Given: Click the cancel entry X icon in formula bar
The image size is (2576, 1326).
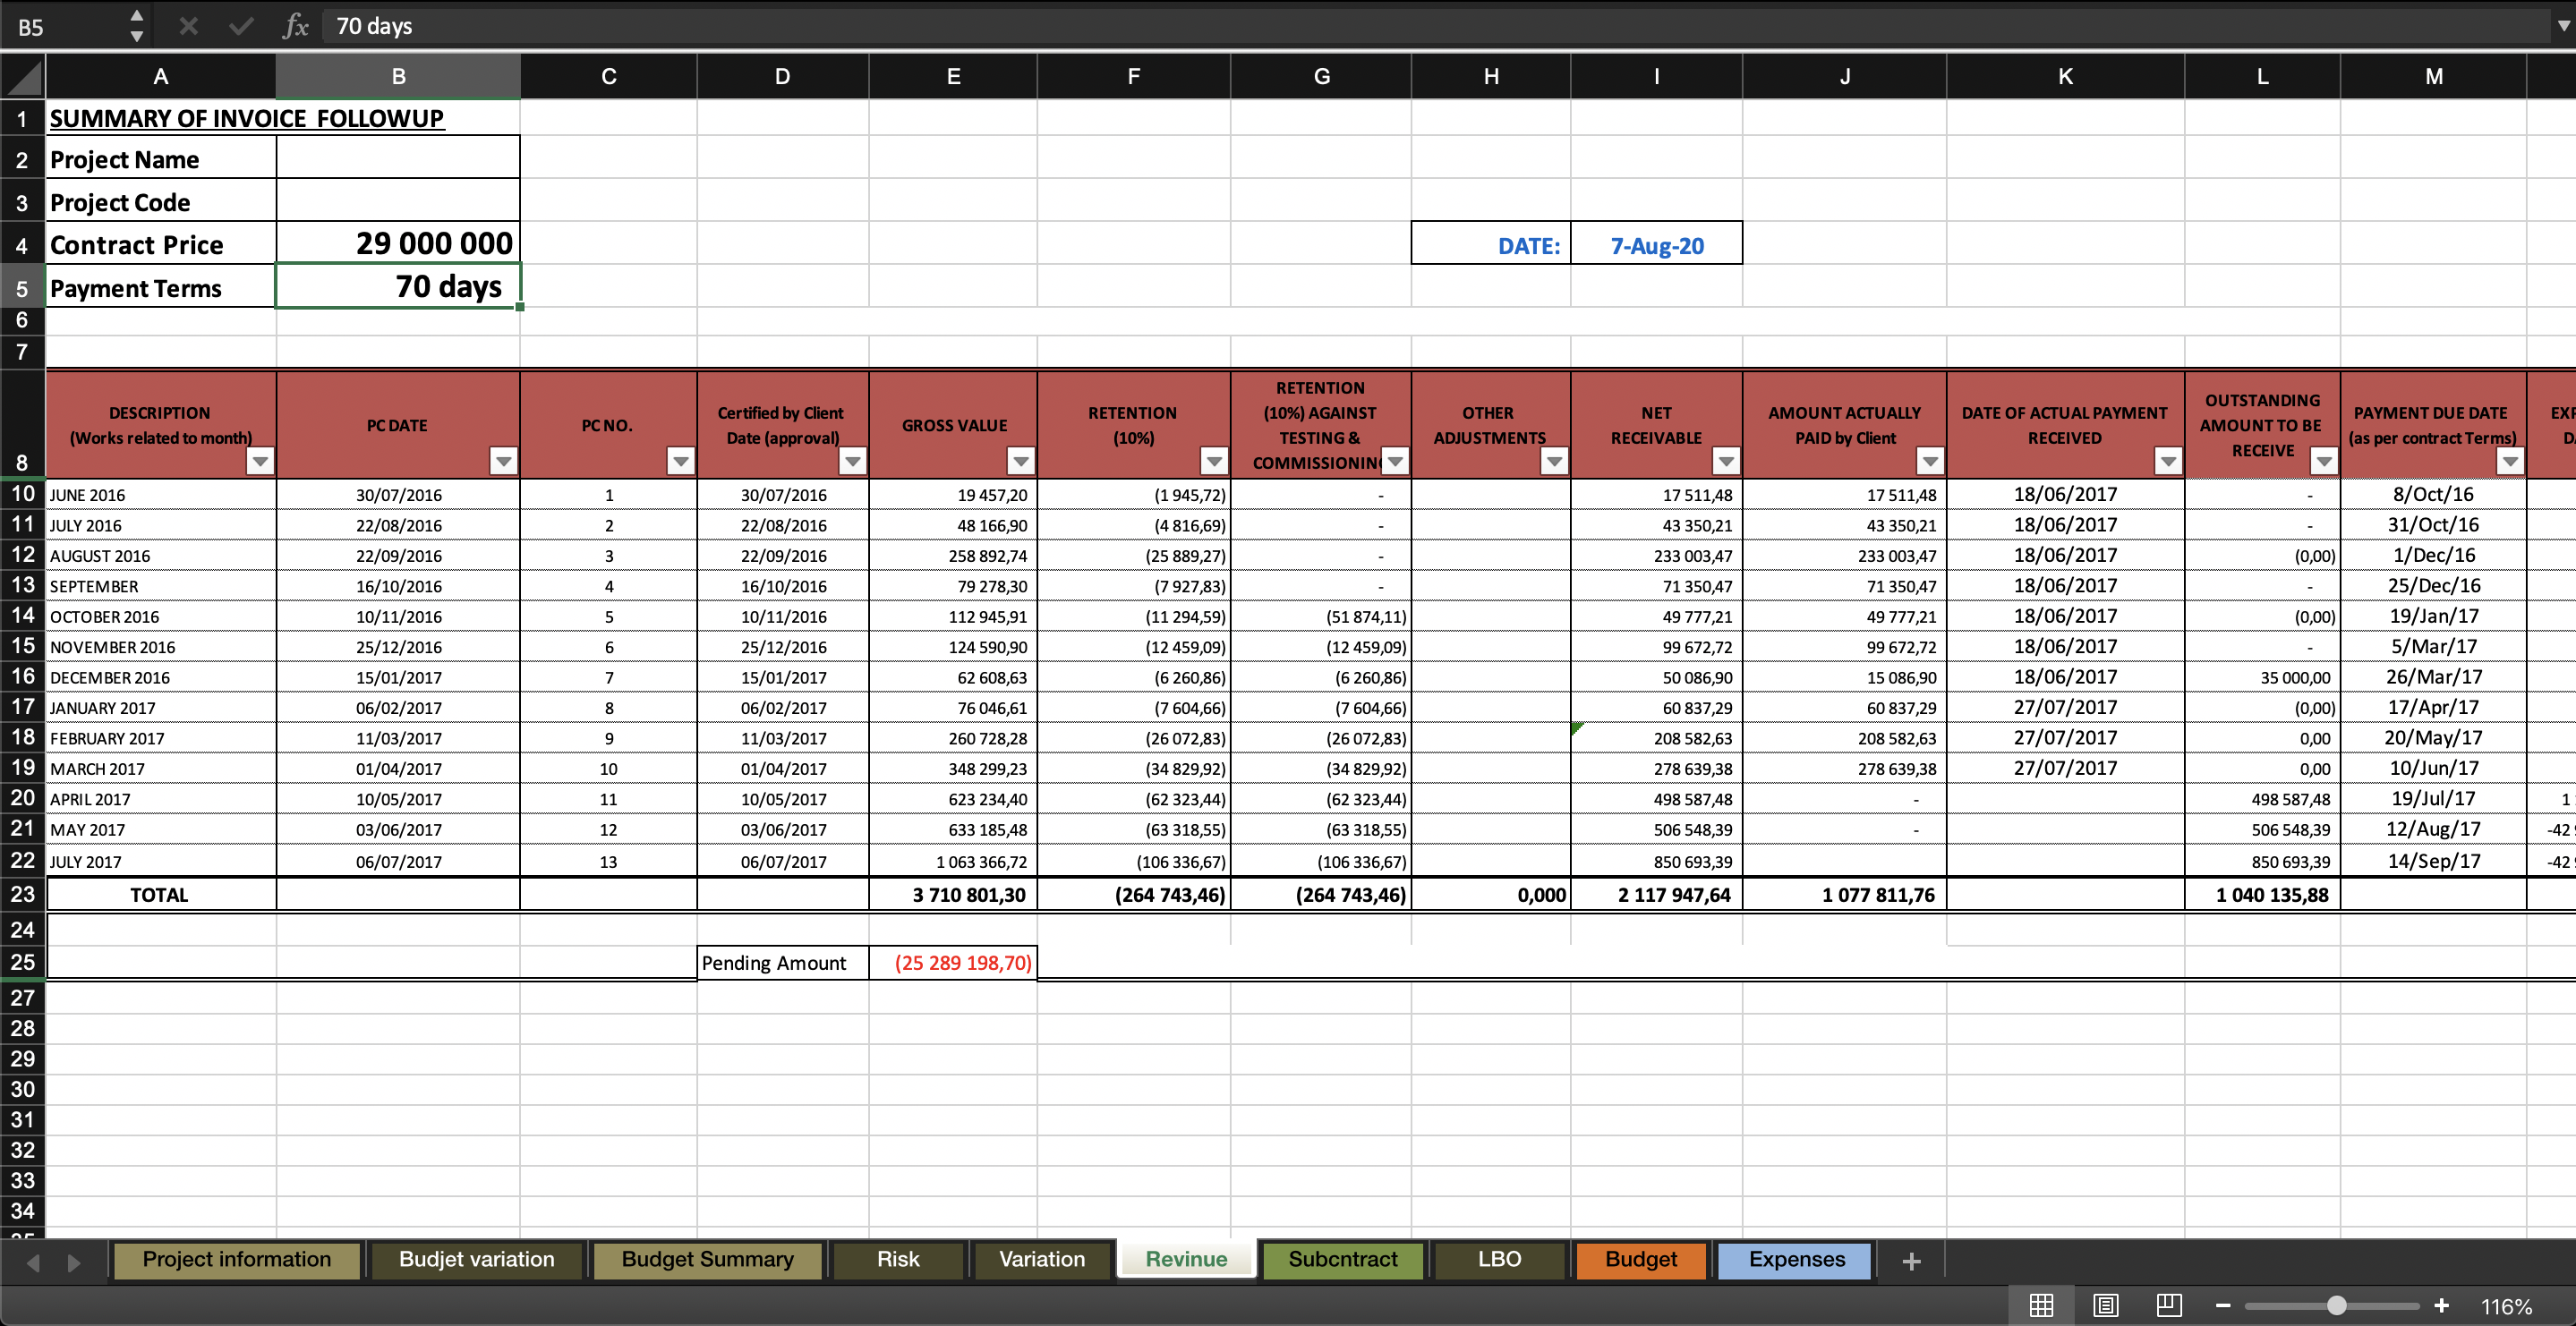Looking at the screenshot, I should point(188,26).
